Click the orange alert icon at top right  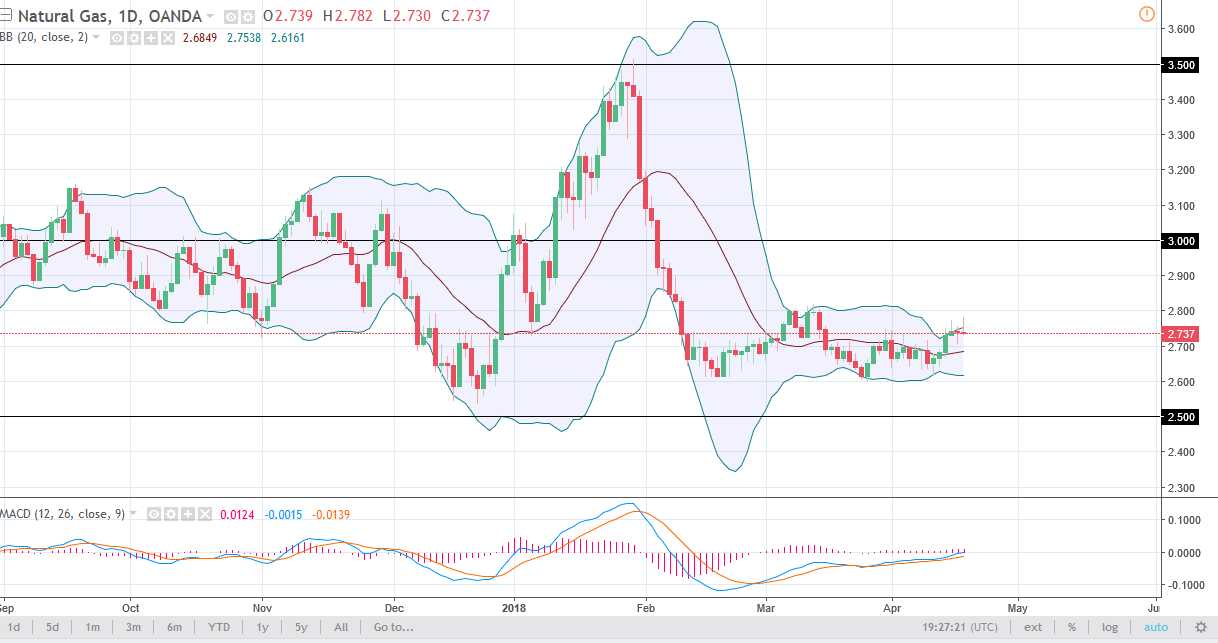pyautogui.click(x=1146, y=14)
